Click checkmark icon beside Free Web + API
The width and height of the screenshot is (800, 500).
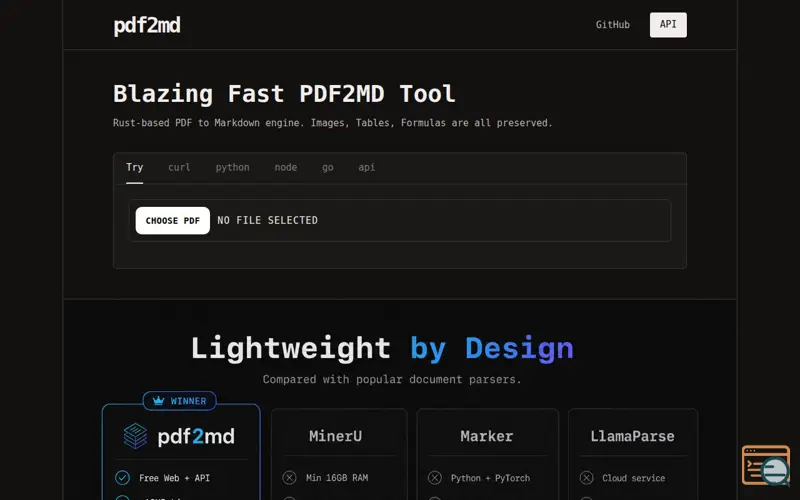pyautogui.click(x=122, y=478)
